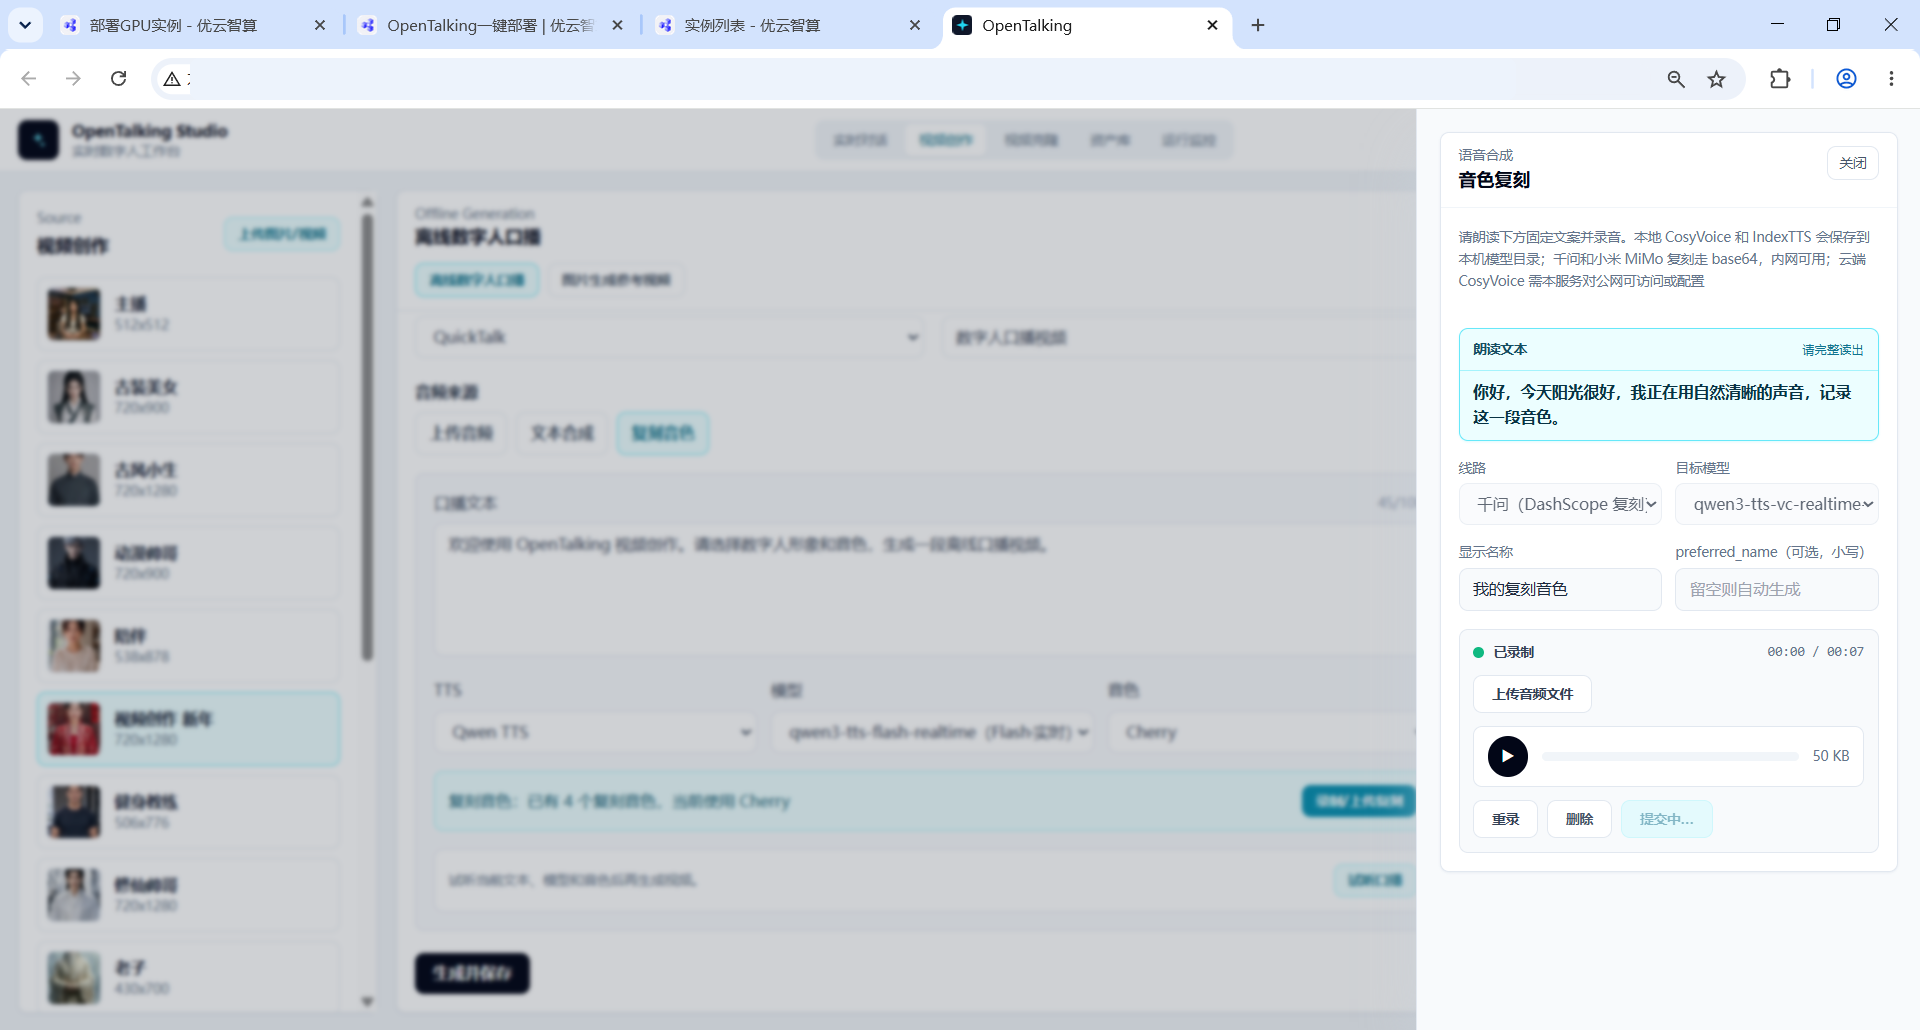Screen dimensions: 1920x1030
Task: Click the text area under 口播文本
Action: (x=925, y=590)
